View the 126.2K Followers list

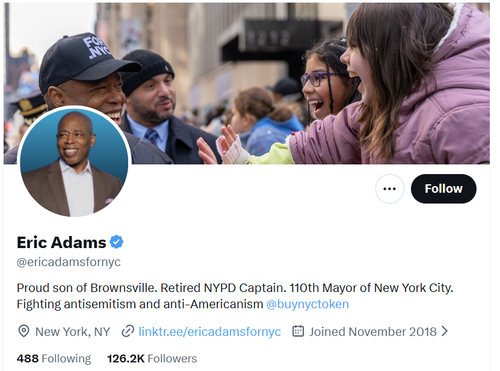pos(152,359)
